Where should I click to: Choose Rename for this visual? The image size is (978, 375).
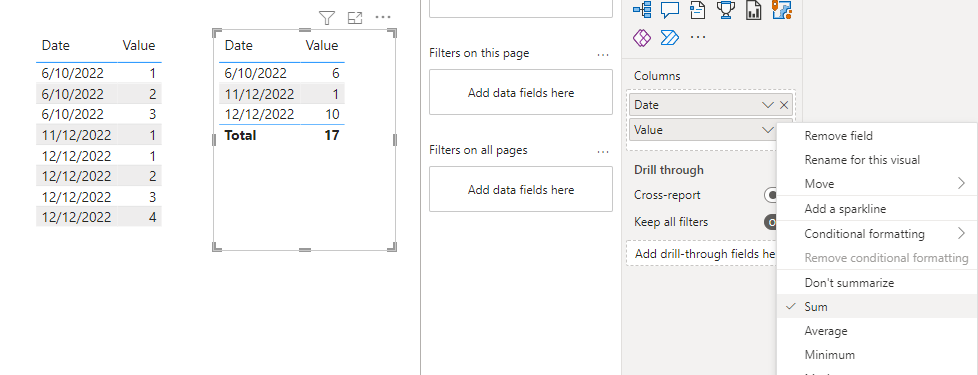coord(877,160)
